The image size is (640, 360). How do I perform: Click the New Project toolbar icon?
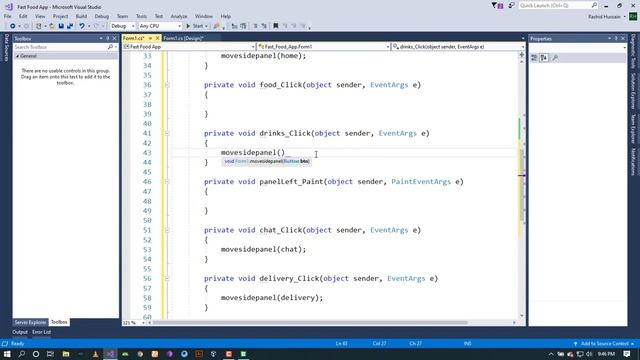pyautogui.click(x=38, y=26)
